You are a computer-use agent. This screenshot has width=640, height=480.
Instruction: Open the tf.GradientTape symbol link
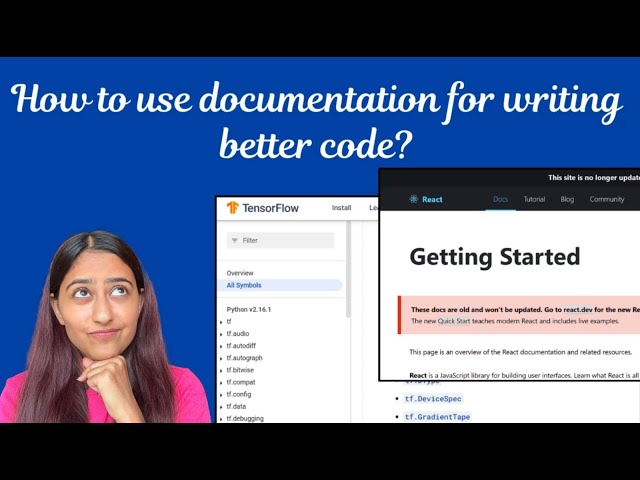(438, 417)
